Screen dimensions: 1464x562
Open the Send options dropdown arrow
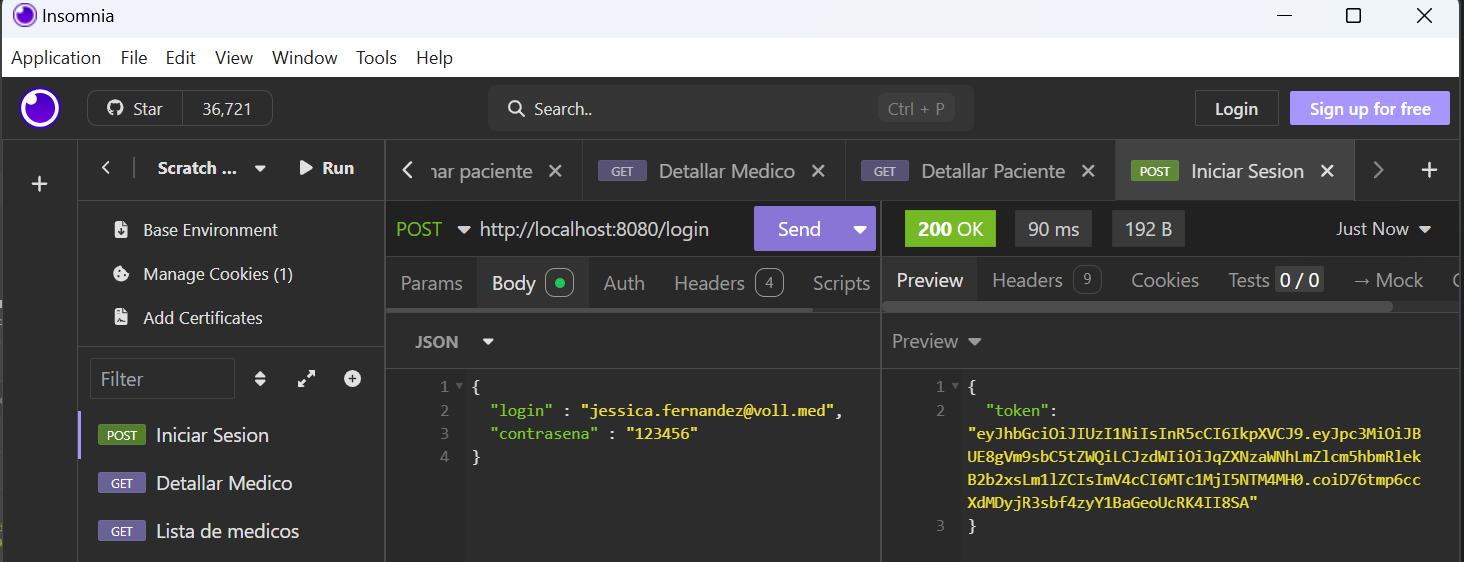(x=860, y=229)
